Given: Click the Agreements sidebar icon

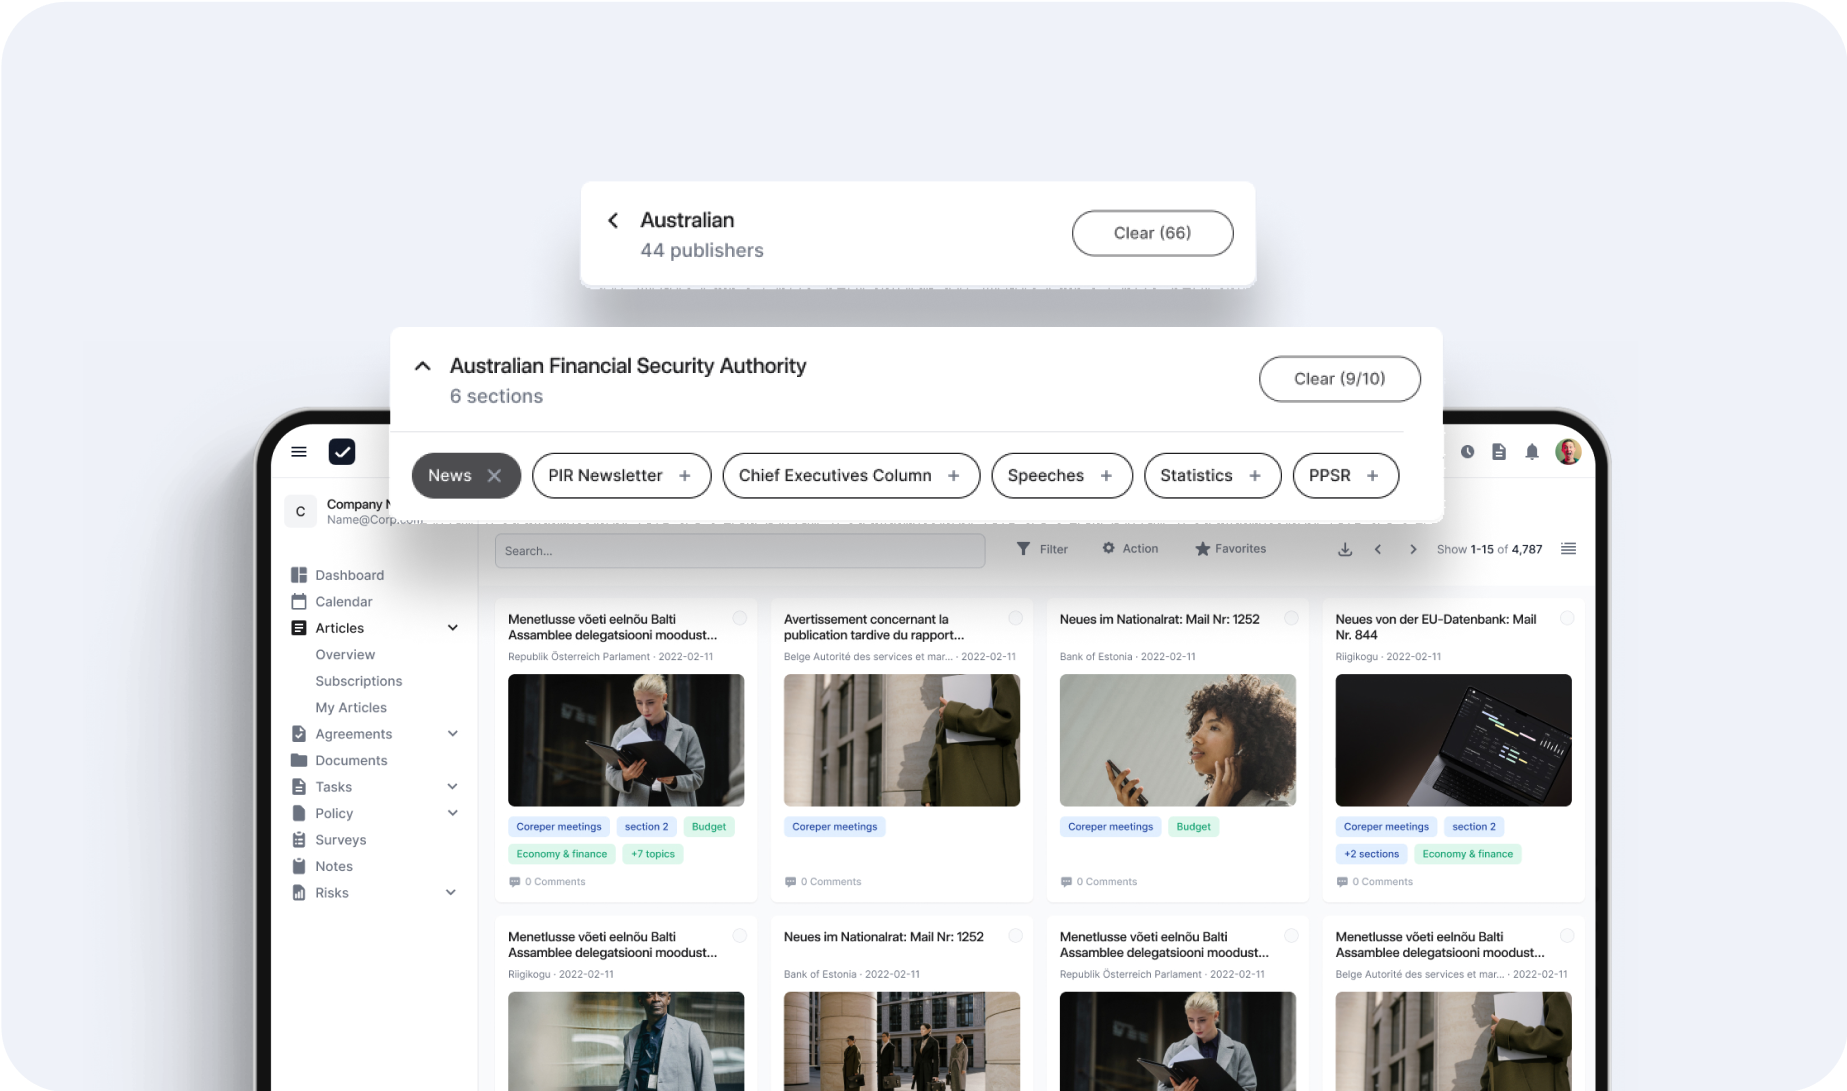Looking at the screenshot, I should click(x=298, y=734).
